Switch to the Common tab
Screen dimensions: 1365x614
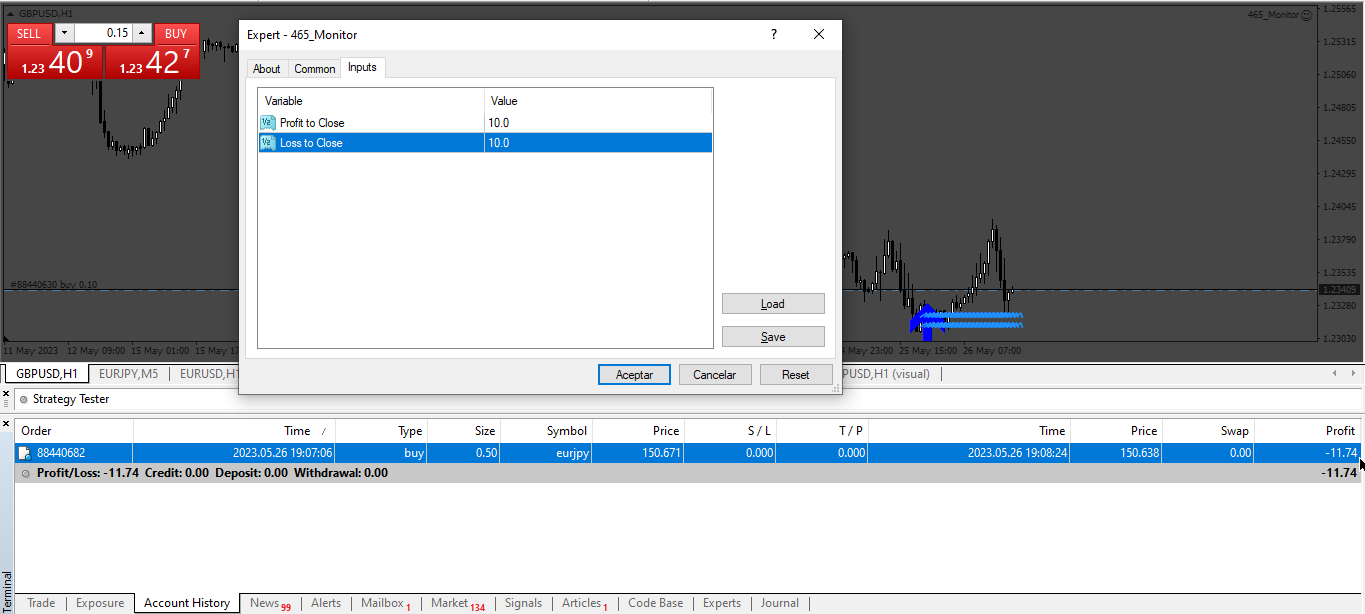314,69
